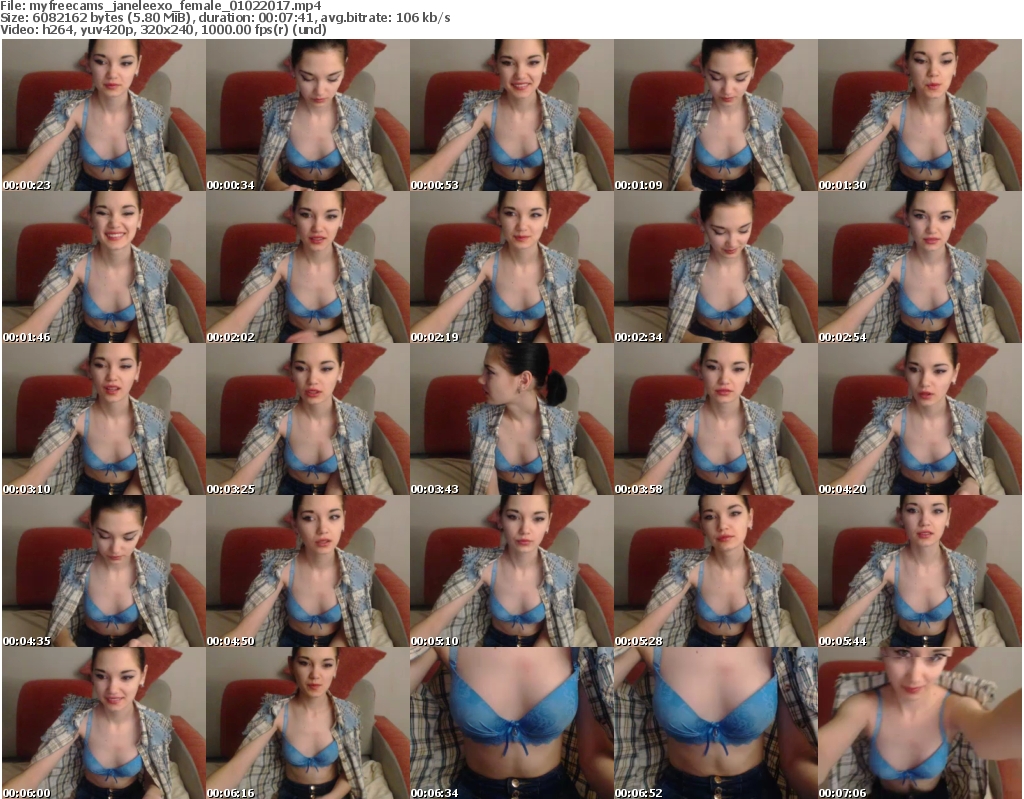Image resolution: width=1024 pixels, height=799 pixels.
Task: Select the thumbnail stamped 00:00:23
Action: click(104, 115)
